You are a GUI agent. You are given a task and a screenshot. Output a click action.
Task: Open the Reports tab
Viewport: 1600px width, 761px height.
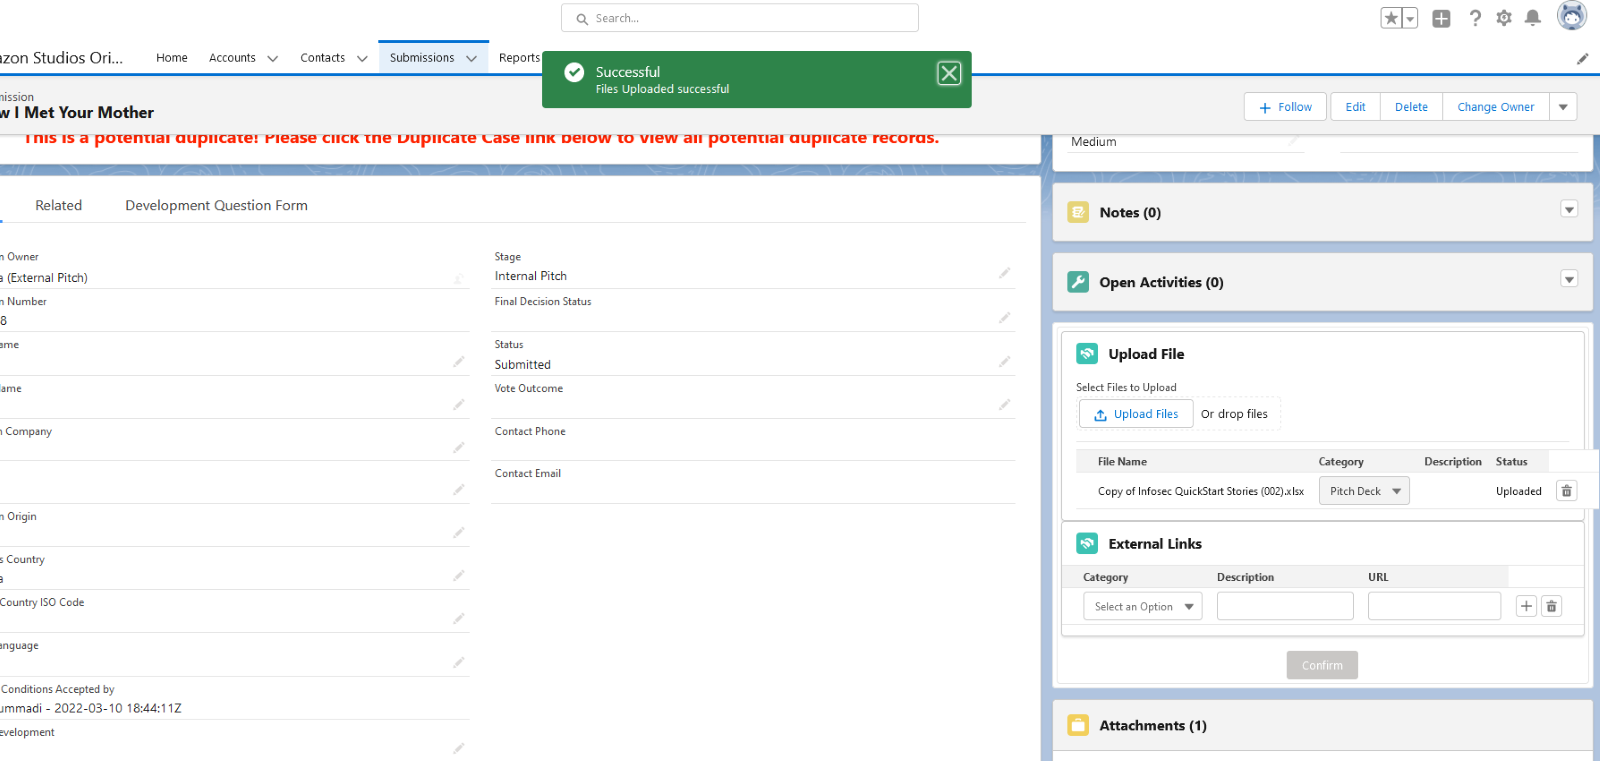click(x=519, y=58)
